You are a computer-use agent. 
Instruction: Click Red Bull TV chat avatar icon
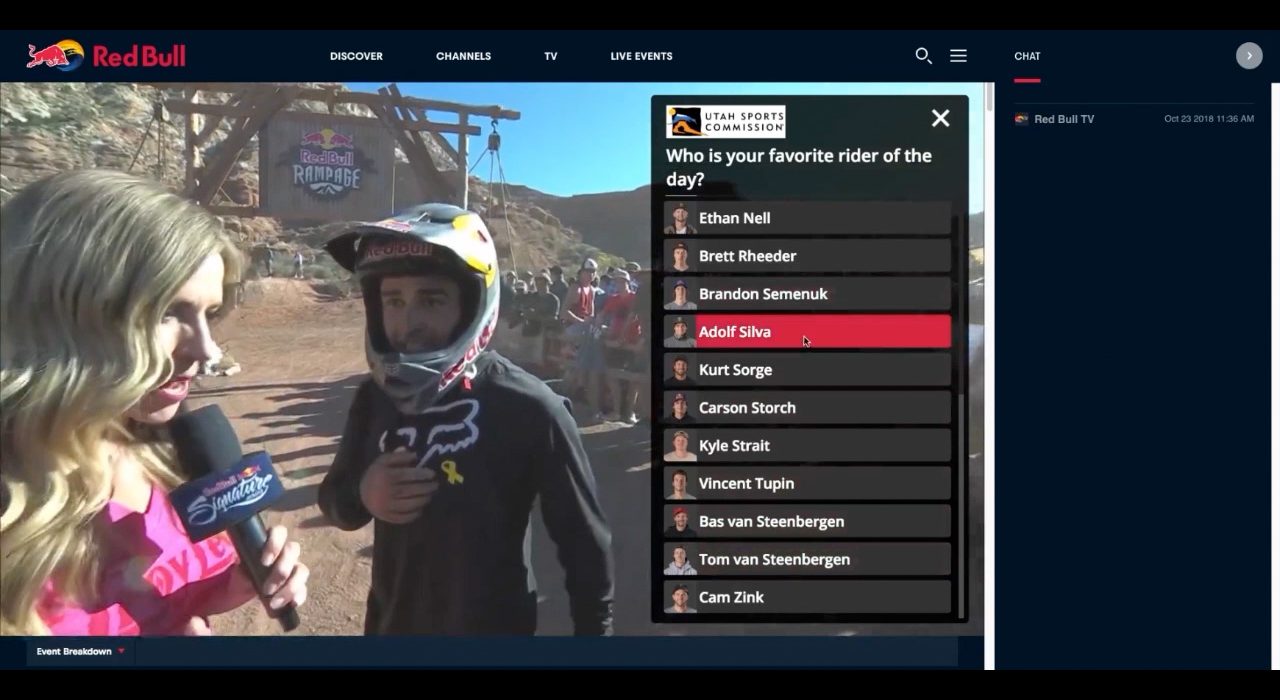(1021, 119)
